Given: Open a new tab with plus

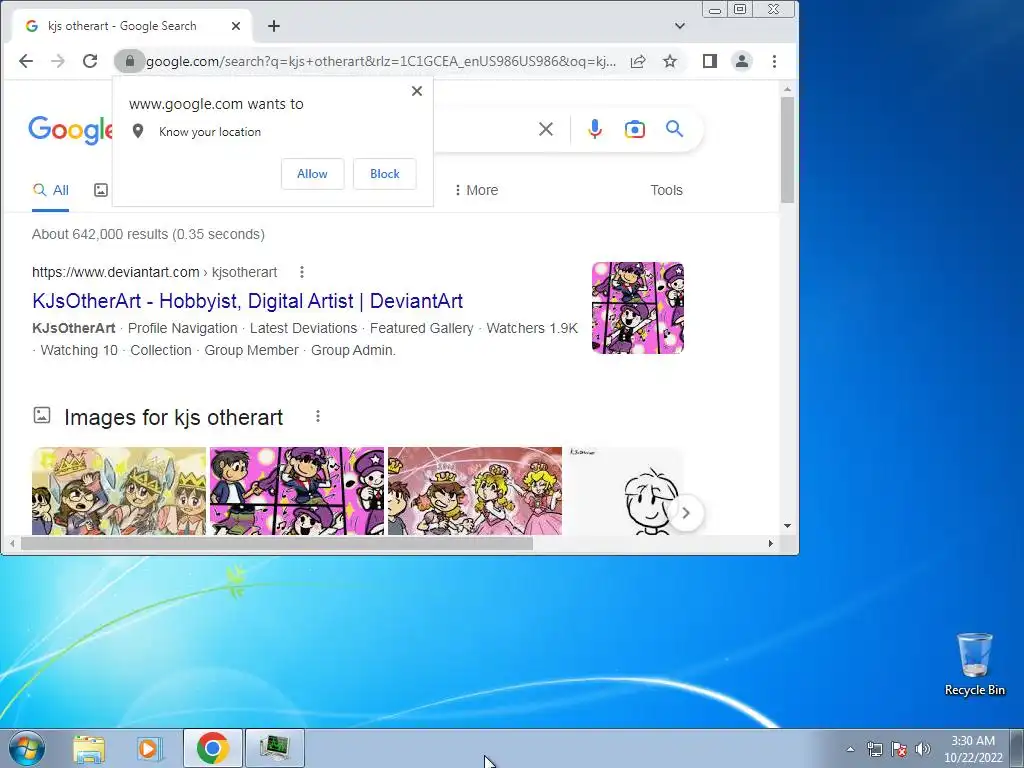Looking at the screenshot, I should (x=274, y=26).
